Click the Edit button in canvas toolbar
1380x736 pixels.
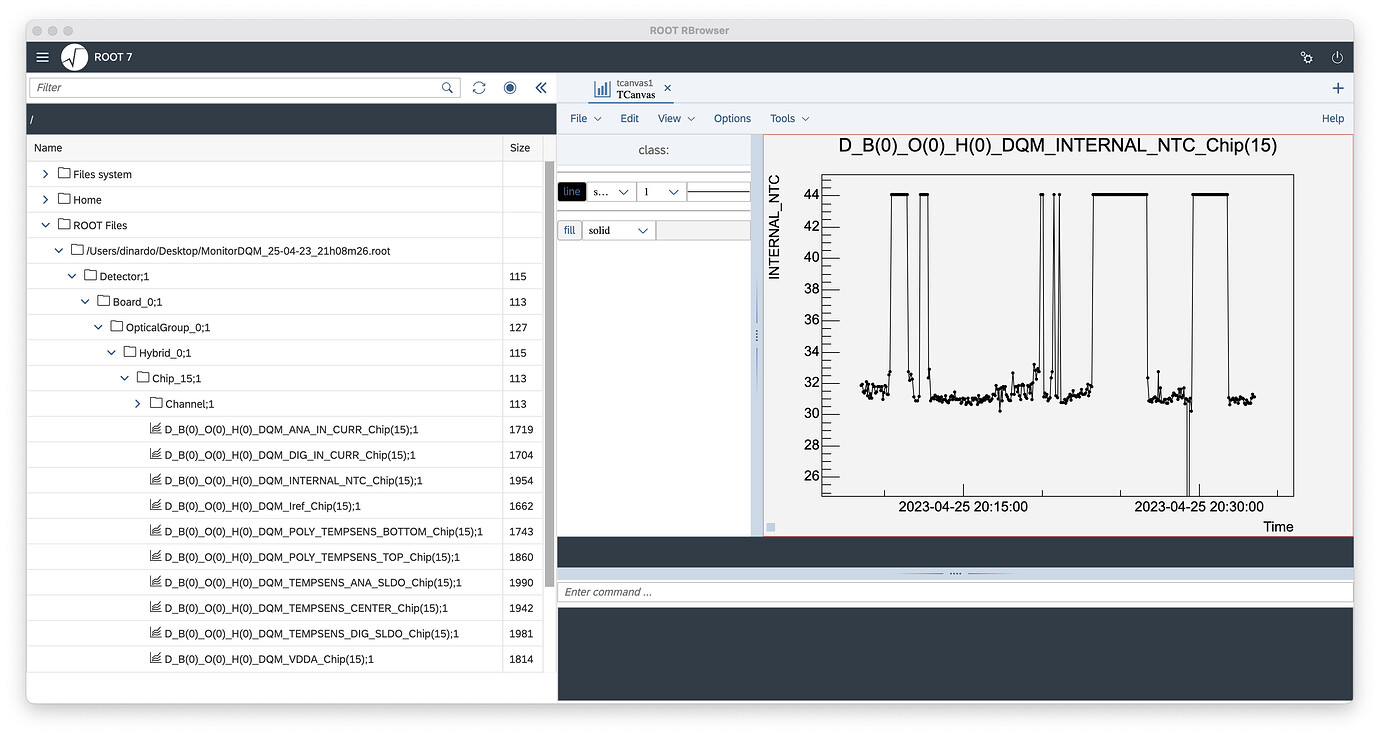(629, 118)
